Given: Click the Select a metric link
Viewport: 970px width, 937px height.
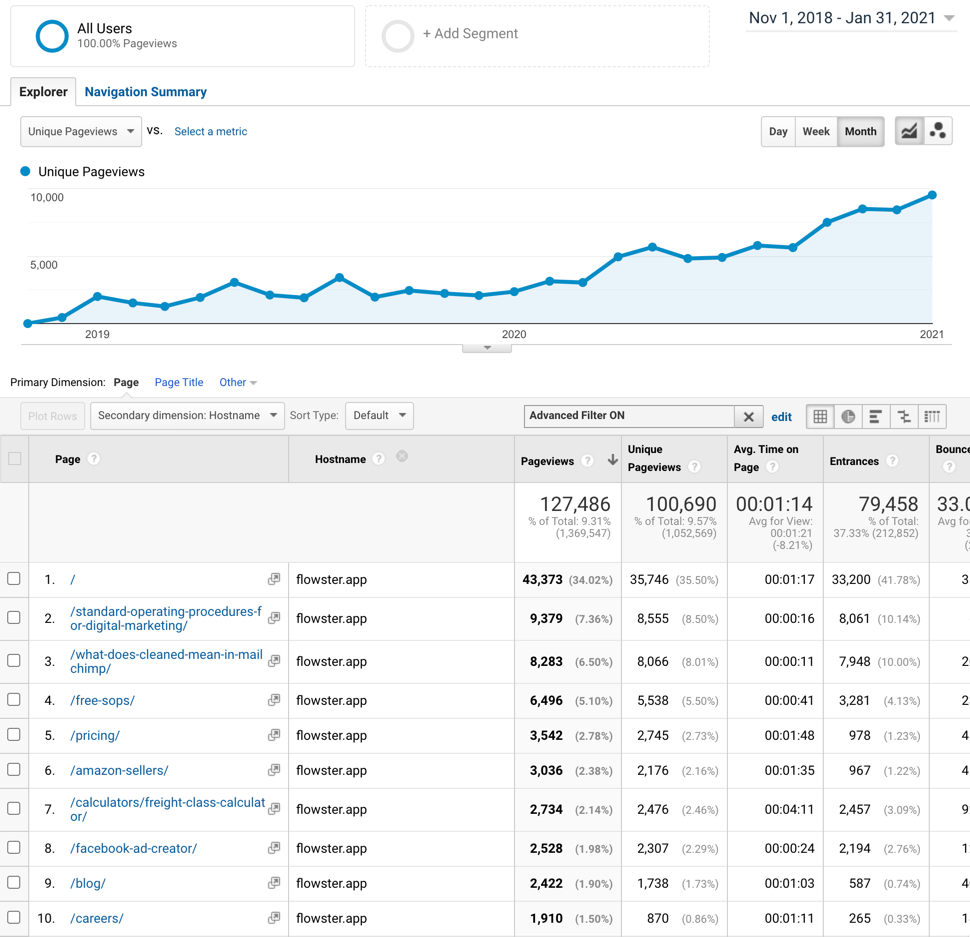Looking at the screenshot, I should tap(210, 131).
